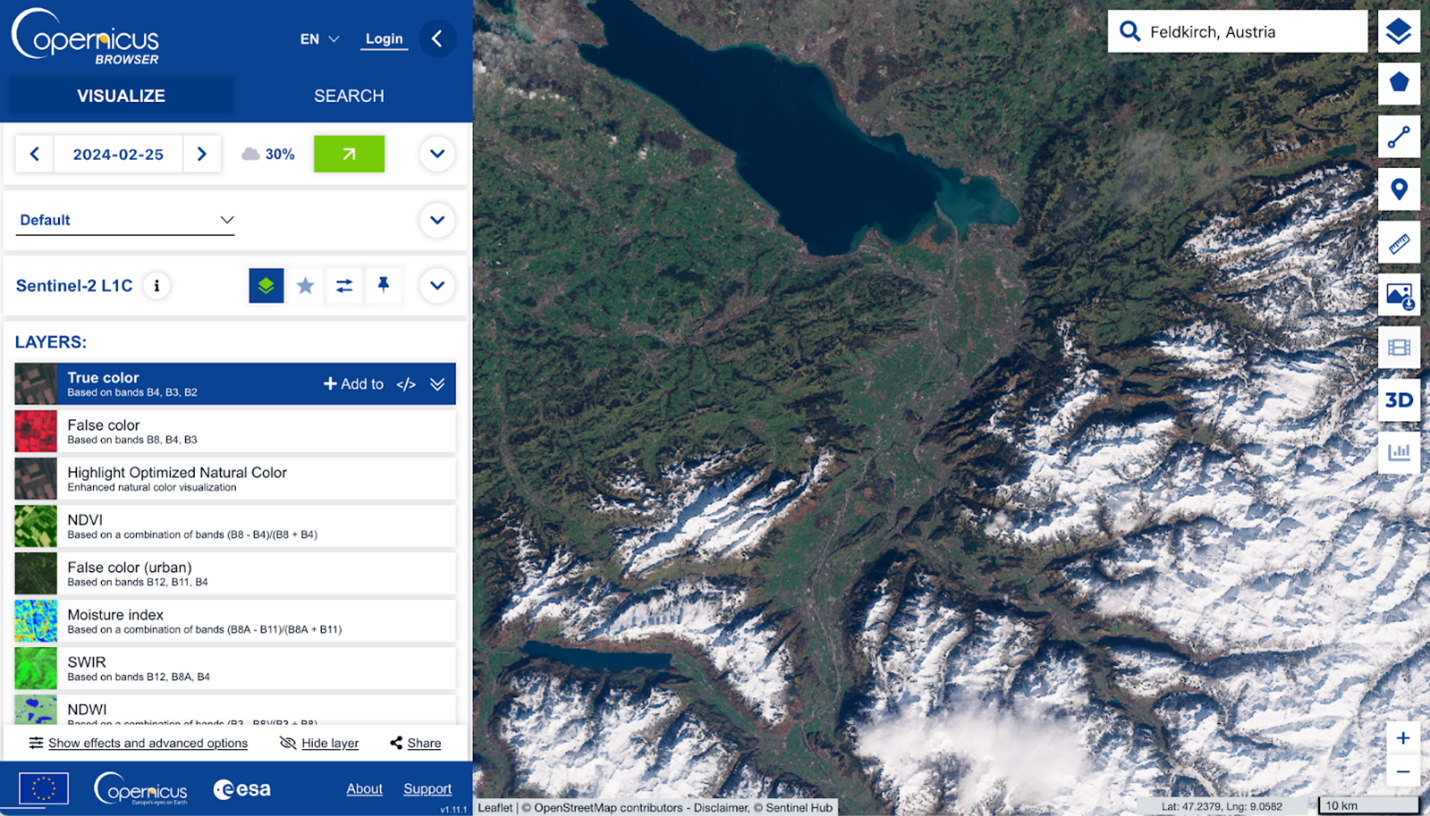
Task: Toggle the green layers button for Sentinel-2
Action: [266, 286]
